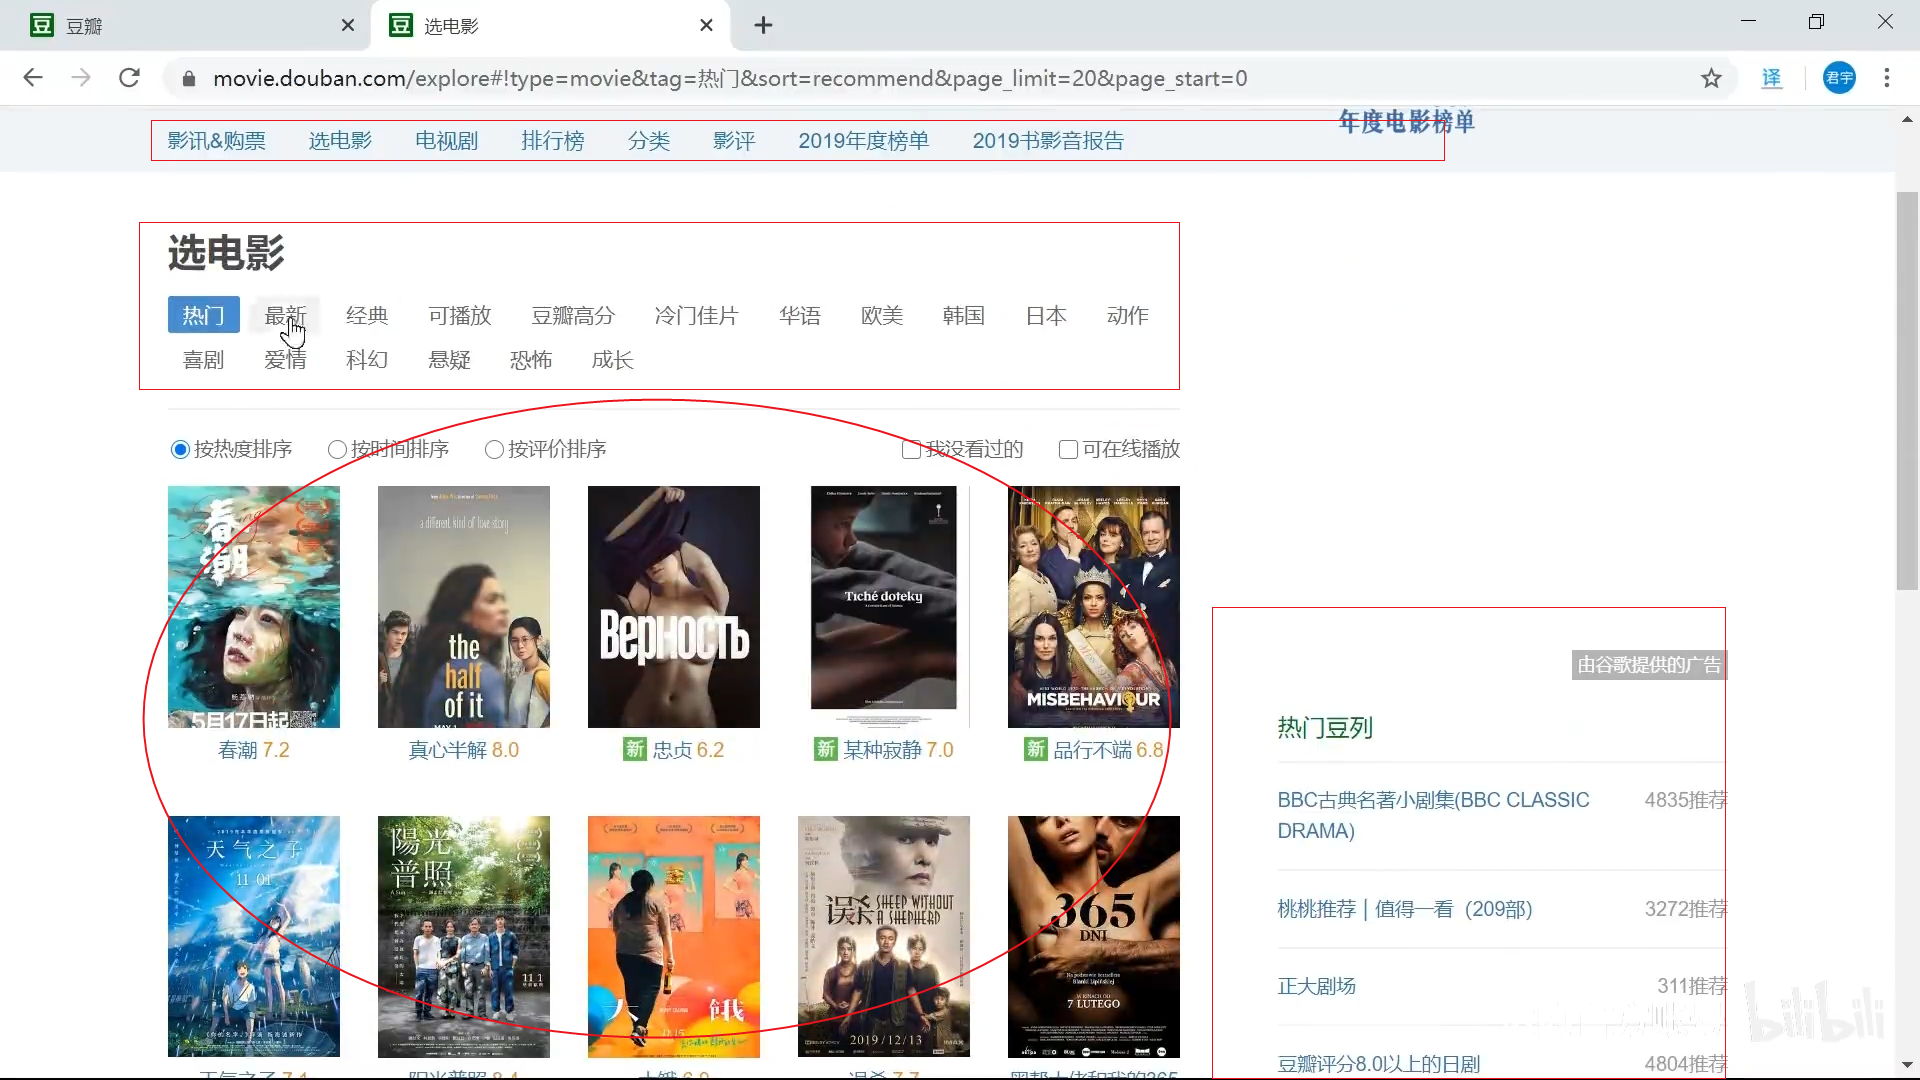Select the 爱情 tag
Viewport: 1920px width, 1080px height.
285,359
